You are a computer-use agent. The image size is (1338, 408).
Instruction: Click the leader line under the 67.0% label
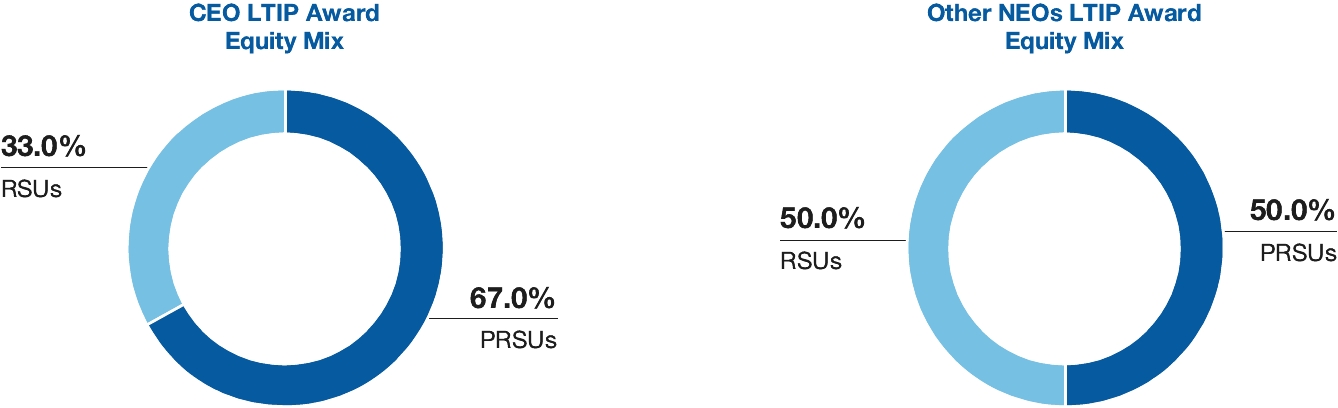click(x=495, y=319)
